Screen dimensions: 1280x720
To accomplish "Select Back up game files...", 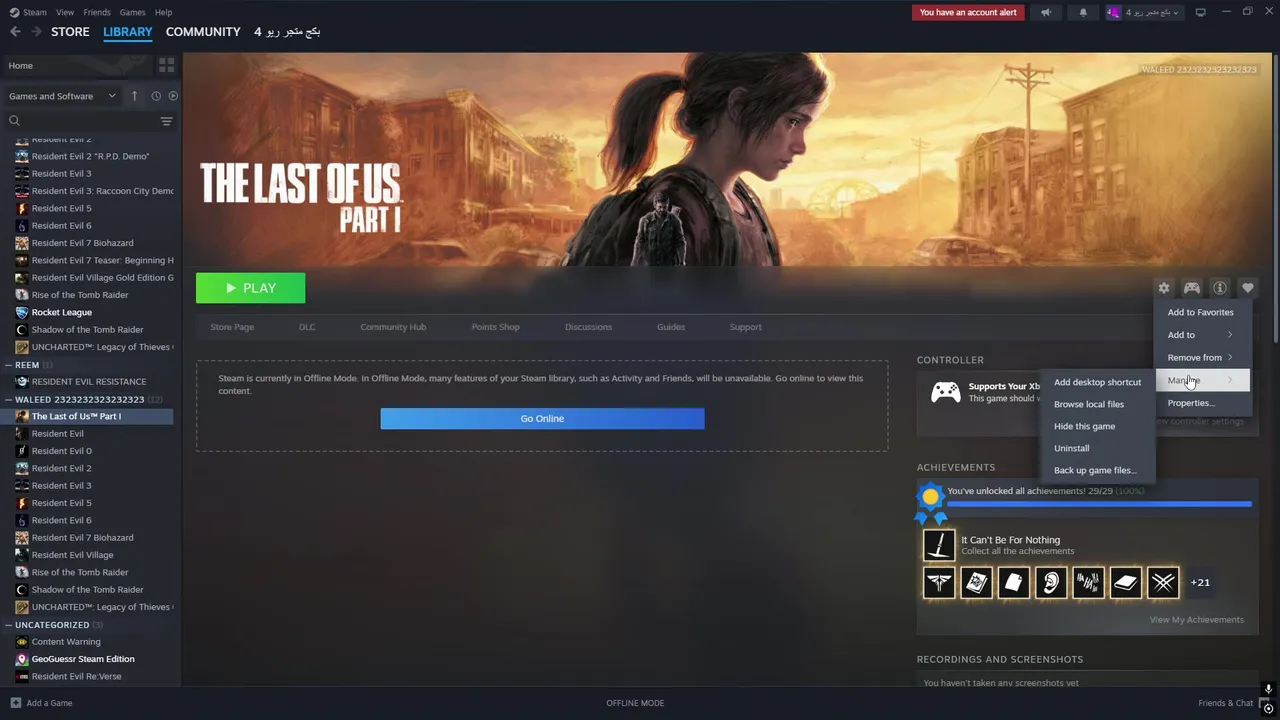I will (1097, 470).
